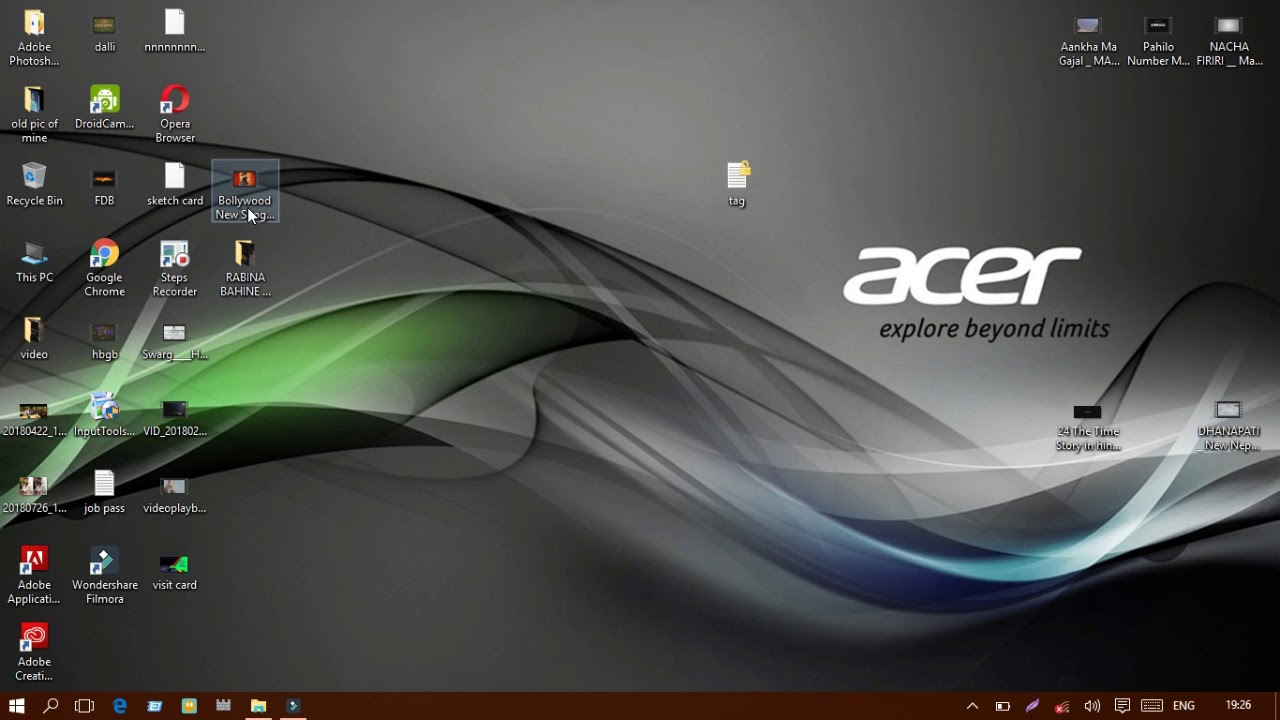Open the volume control speaker icon
Image resolution: width=1280 pixels, height=720 pixels.
click(x=1092, y=706)
